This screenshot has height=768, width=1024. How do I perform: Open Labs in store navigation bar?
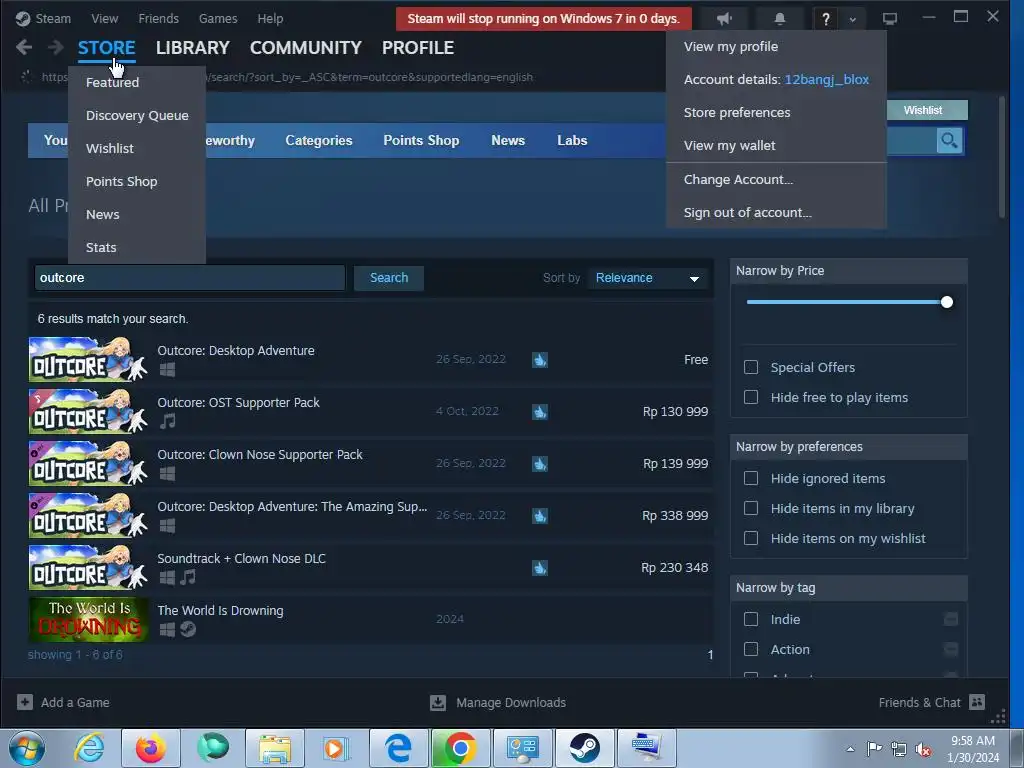[572, 140]
